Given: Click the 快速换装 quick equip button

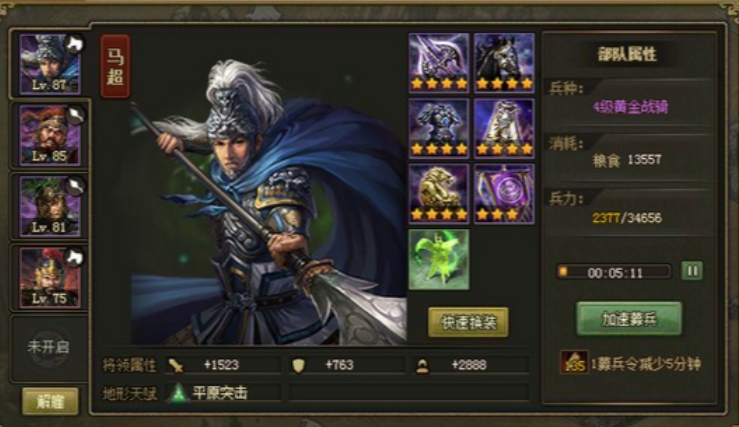Looking at the screenshot, I should click(x=468, y=322).
